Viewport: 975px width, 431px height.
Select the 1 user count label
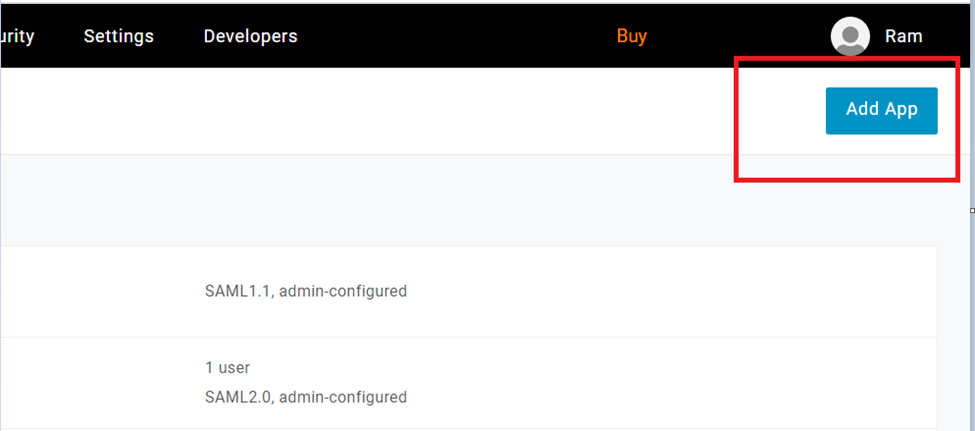[x=227, y=368]
